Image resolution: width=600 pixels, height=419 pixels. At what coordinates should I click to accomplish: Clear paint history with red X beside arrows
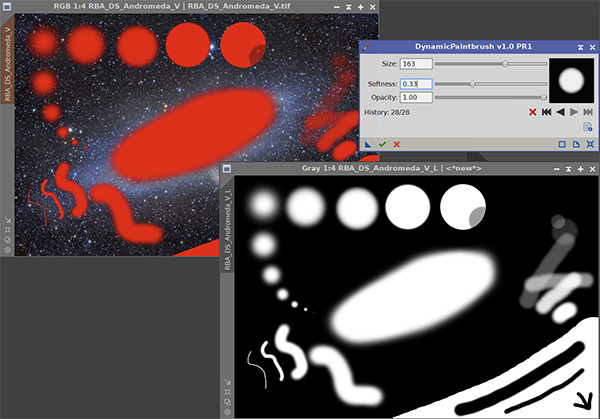click(533, 112)
